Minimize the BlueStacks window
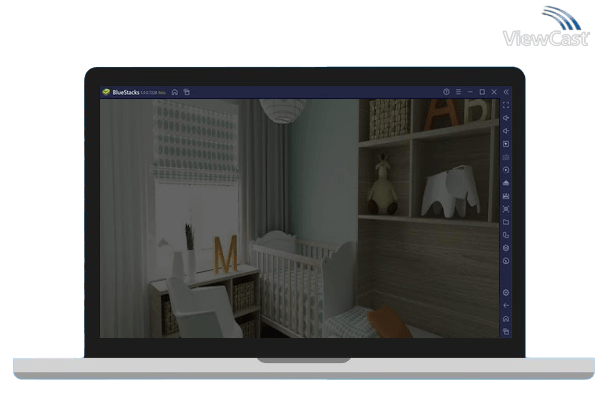This screenshot has width=602, height=414. coord(470,92)
